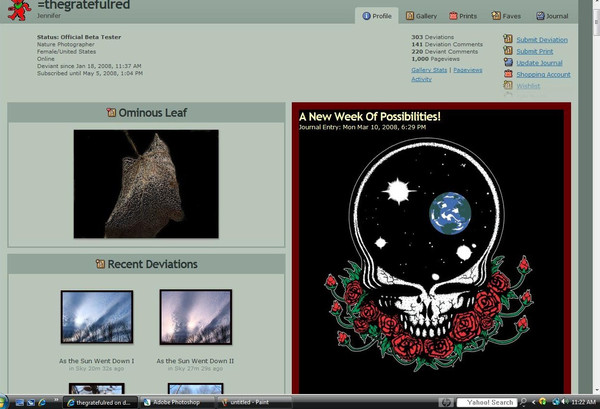Click the Shopping Account icon
This screenshot has height=409, width=600.
coord(508,74)
